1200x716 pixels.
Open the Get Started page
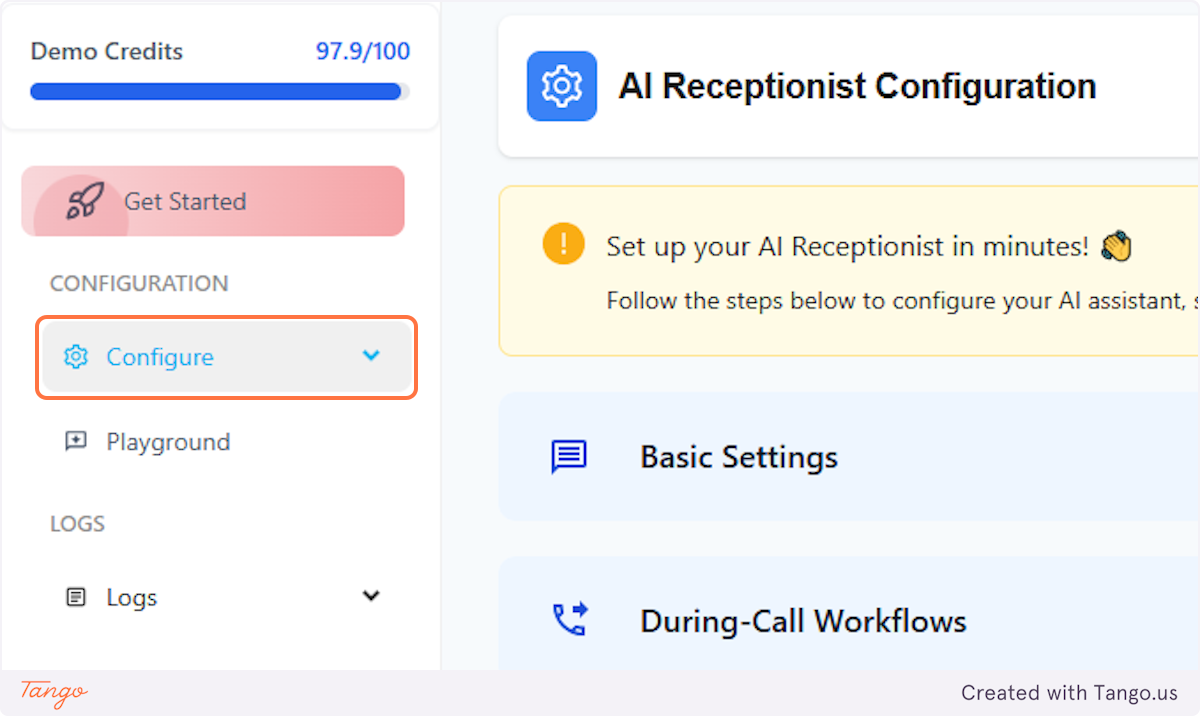(213, 201)
